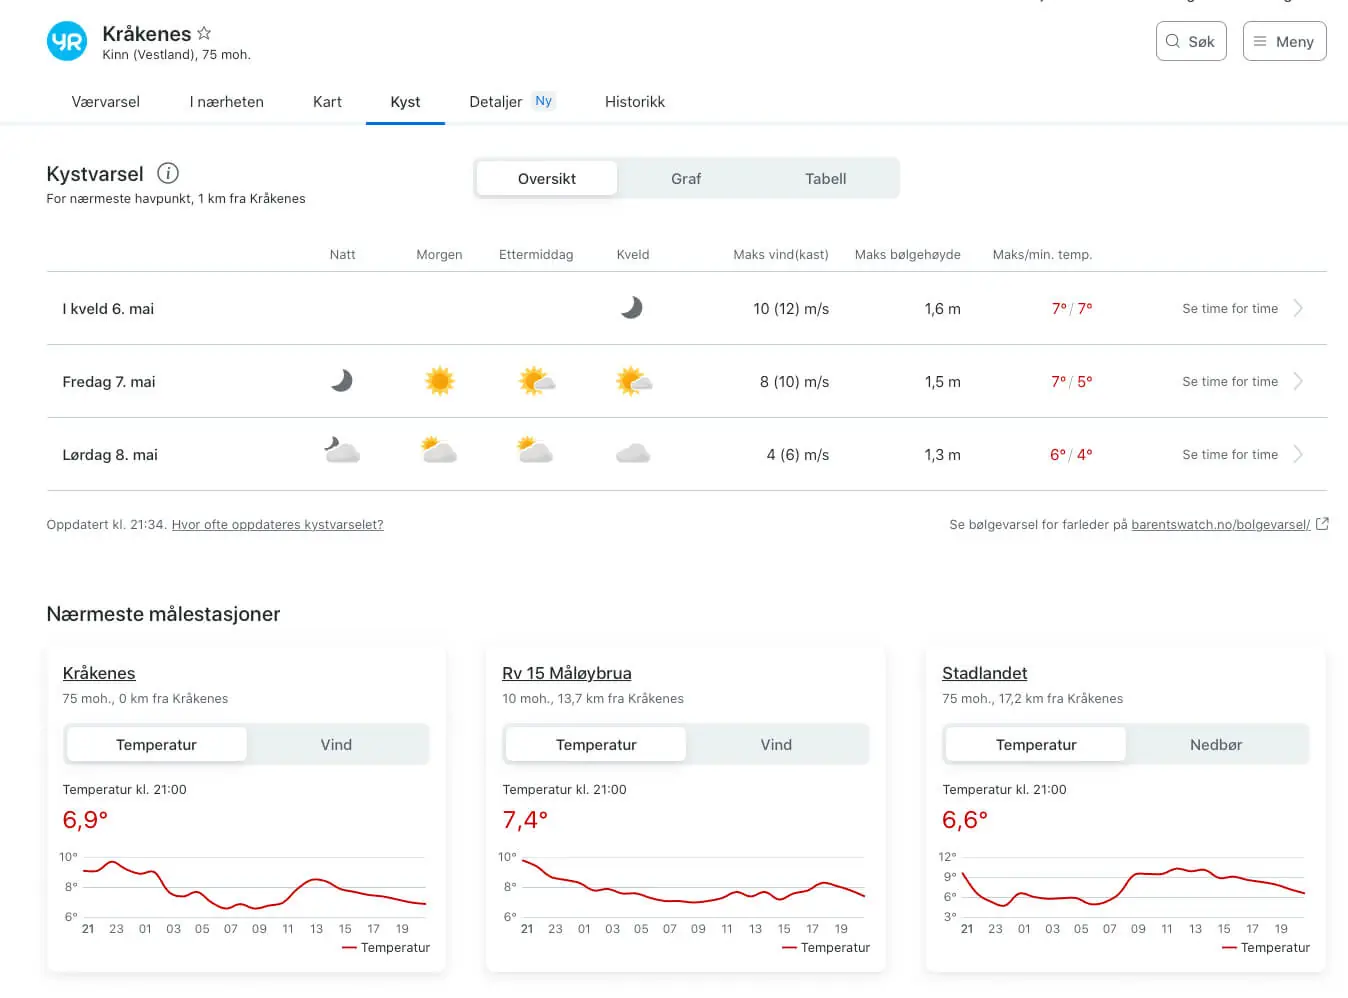Switch Stadlandet station to Nedbør
The image size is (1348, 998).
point(1215,745)
